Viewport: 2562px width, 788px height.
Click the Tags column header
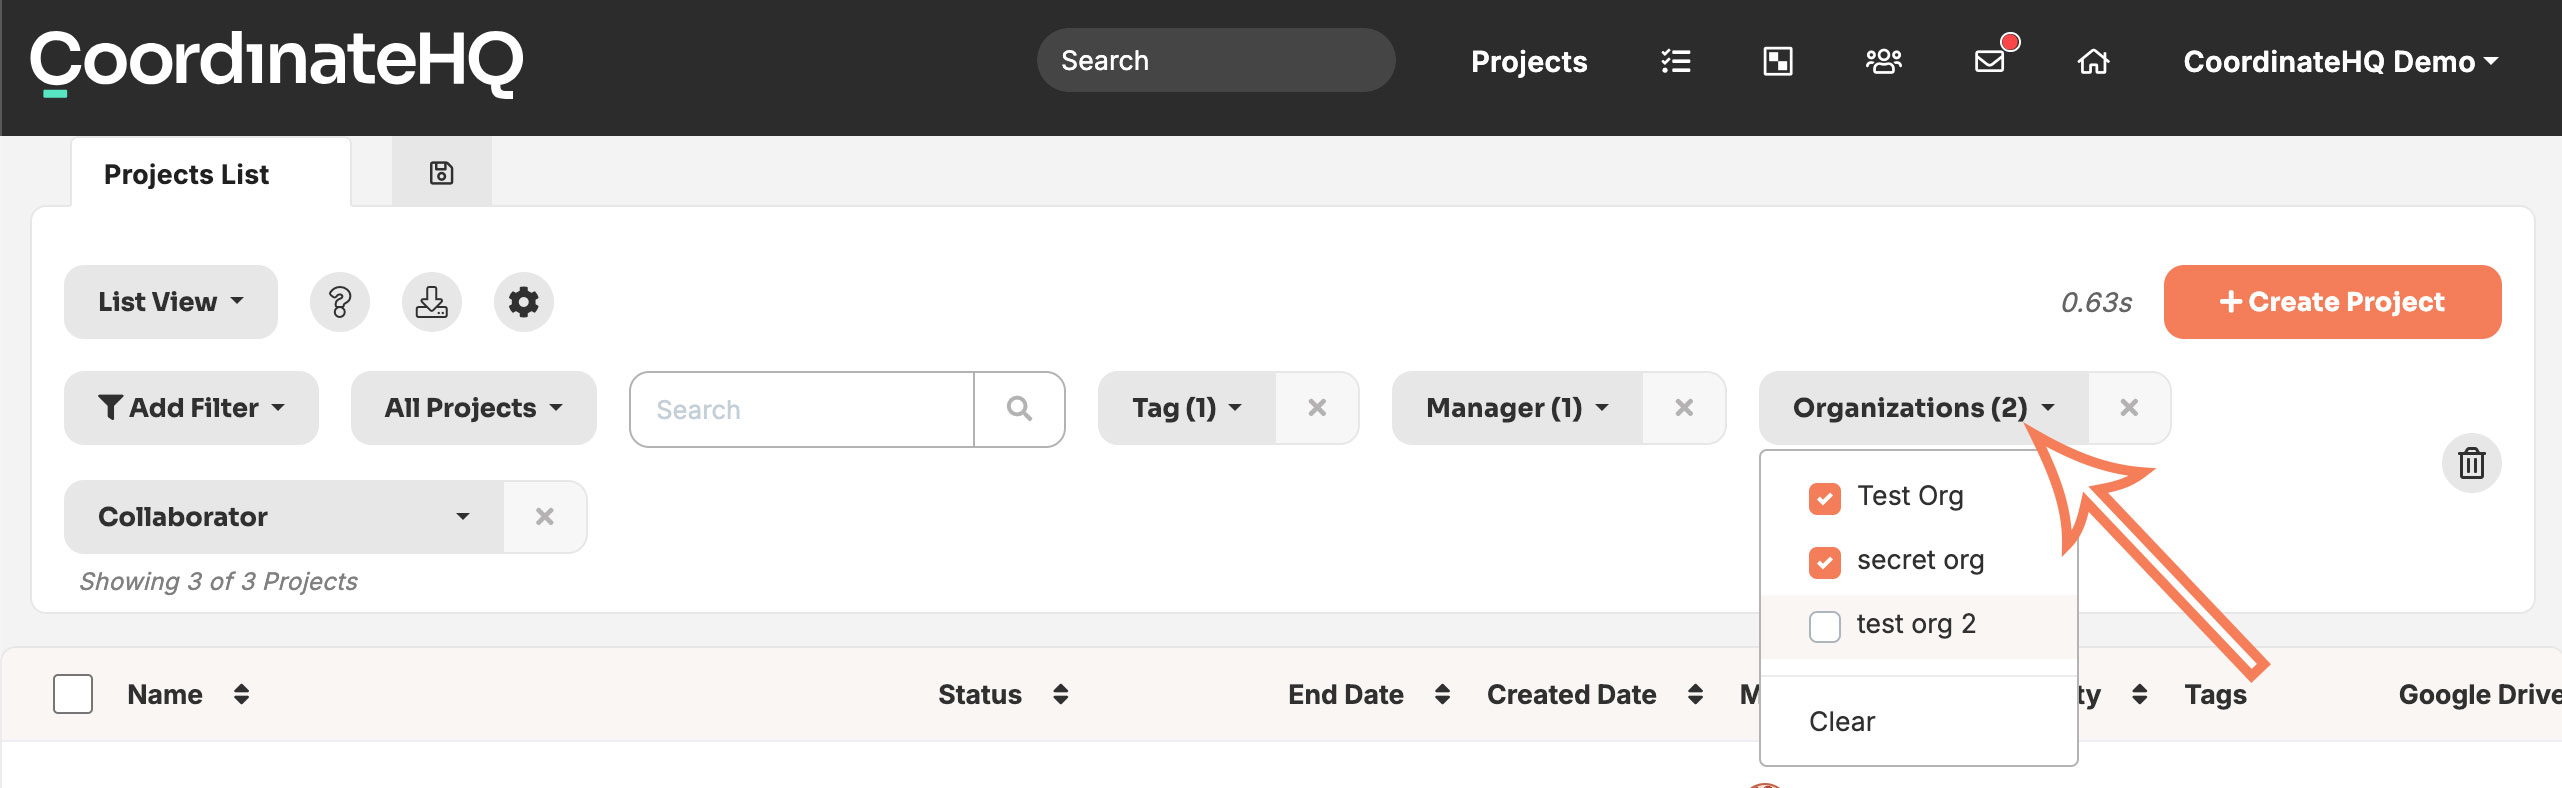(x=2216, y=694)
